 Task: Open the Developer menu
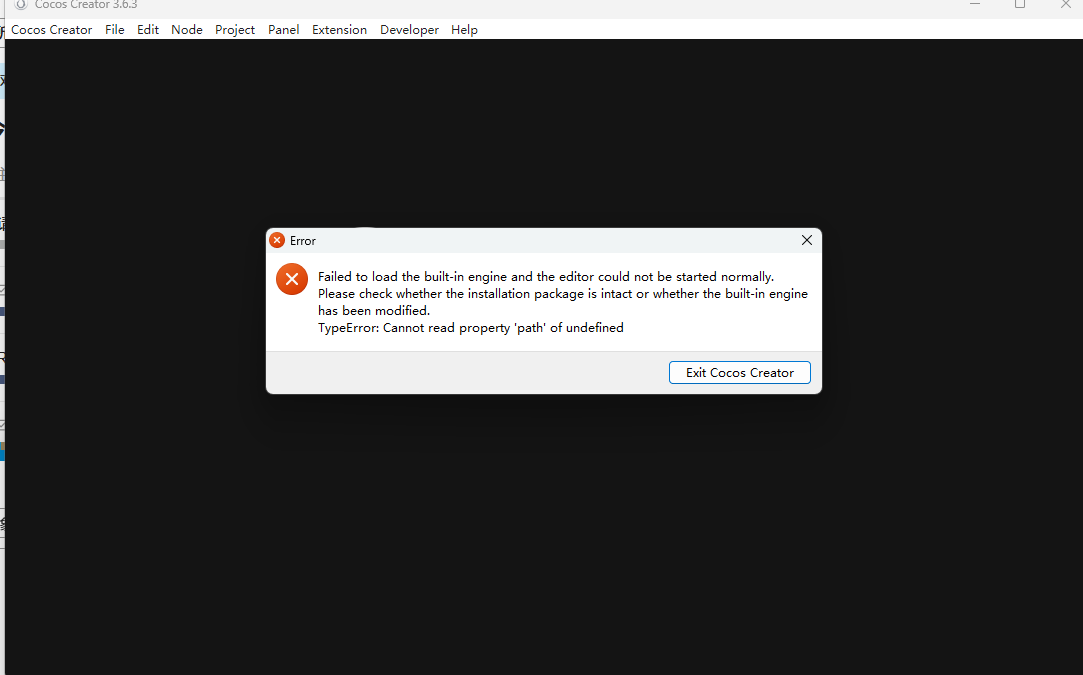tap(409, 30)
